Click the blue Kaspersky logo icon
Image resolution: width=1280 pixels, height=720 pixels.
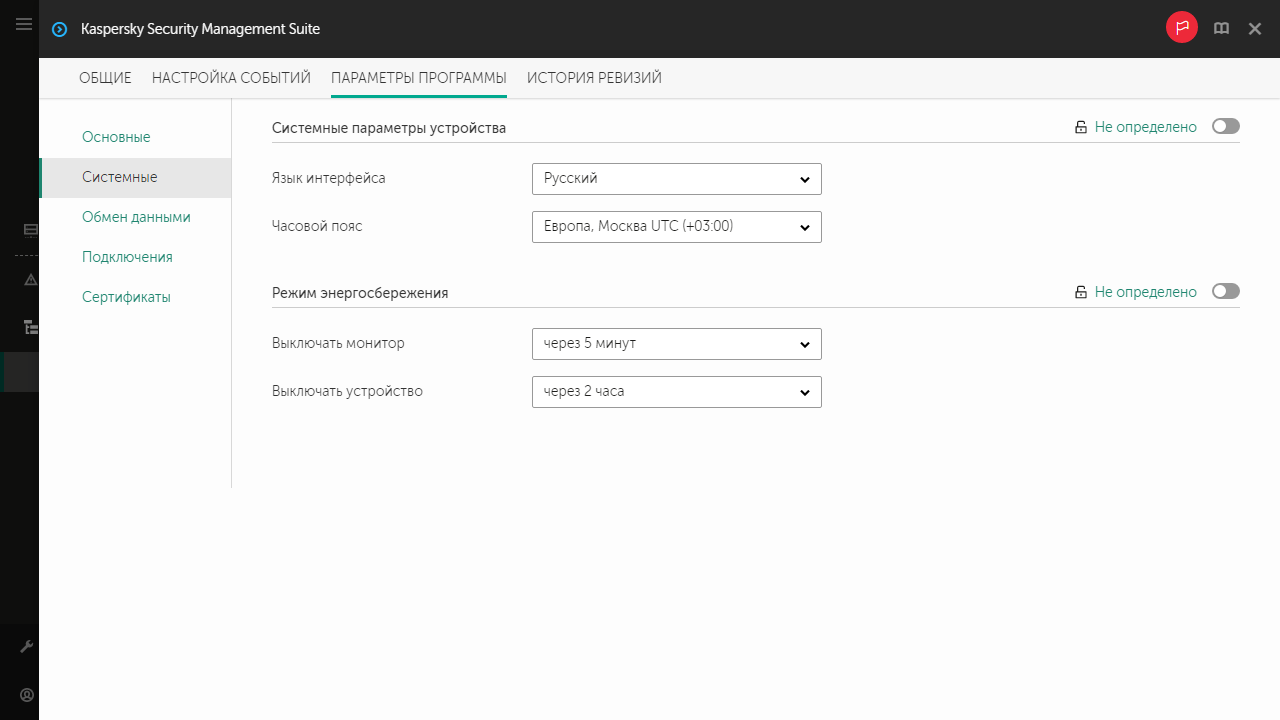point(60,30)
